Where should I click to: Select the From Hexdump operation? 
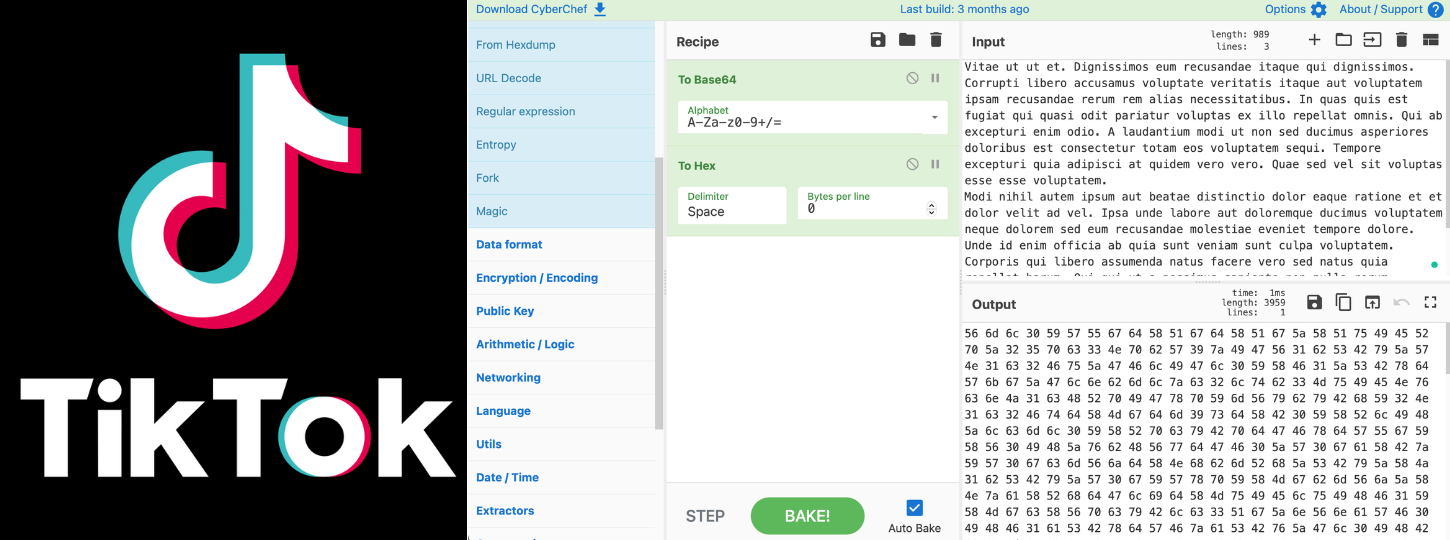561,45
